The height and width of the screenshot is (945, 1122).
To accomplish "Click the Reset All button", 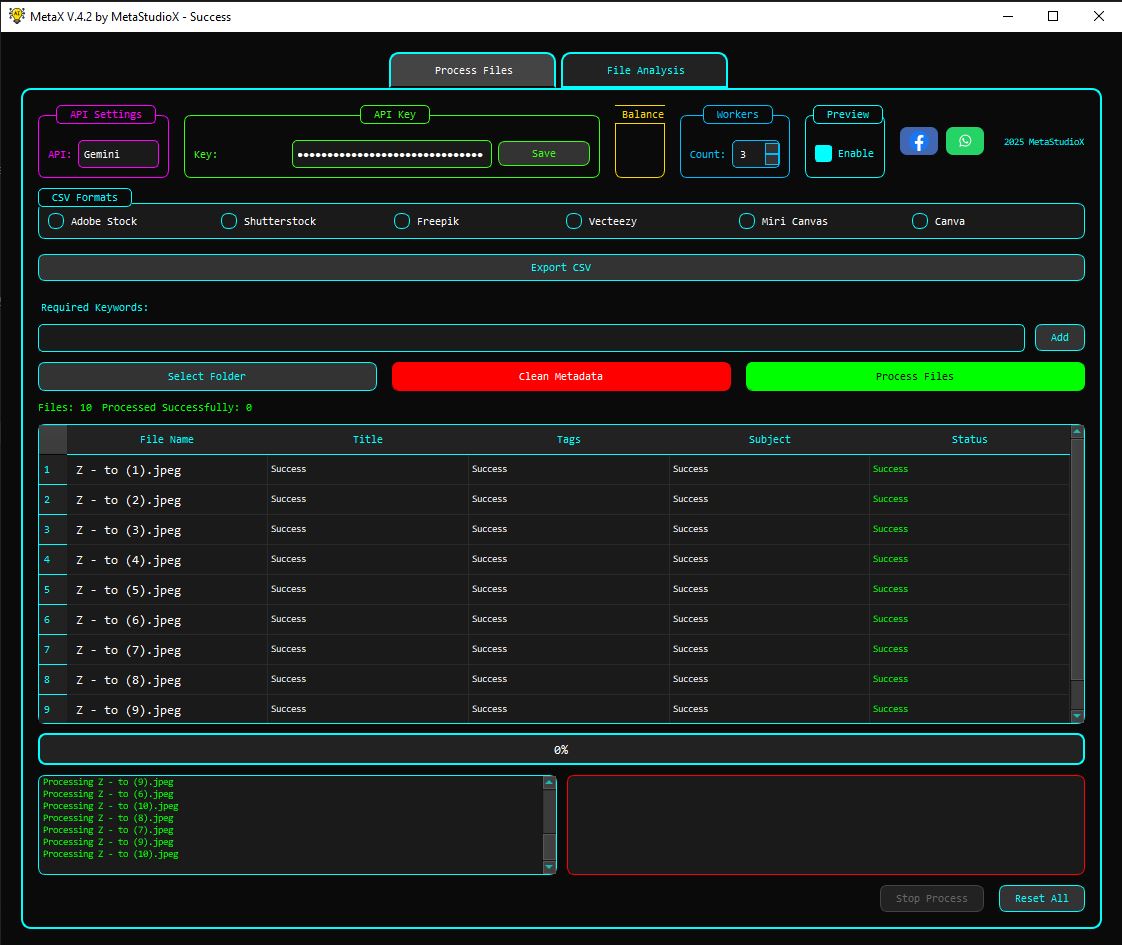I will [1041, 899].
